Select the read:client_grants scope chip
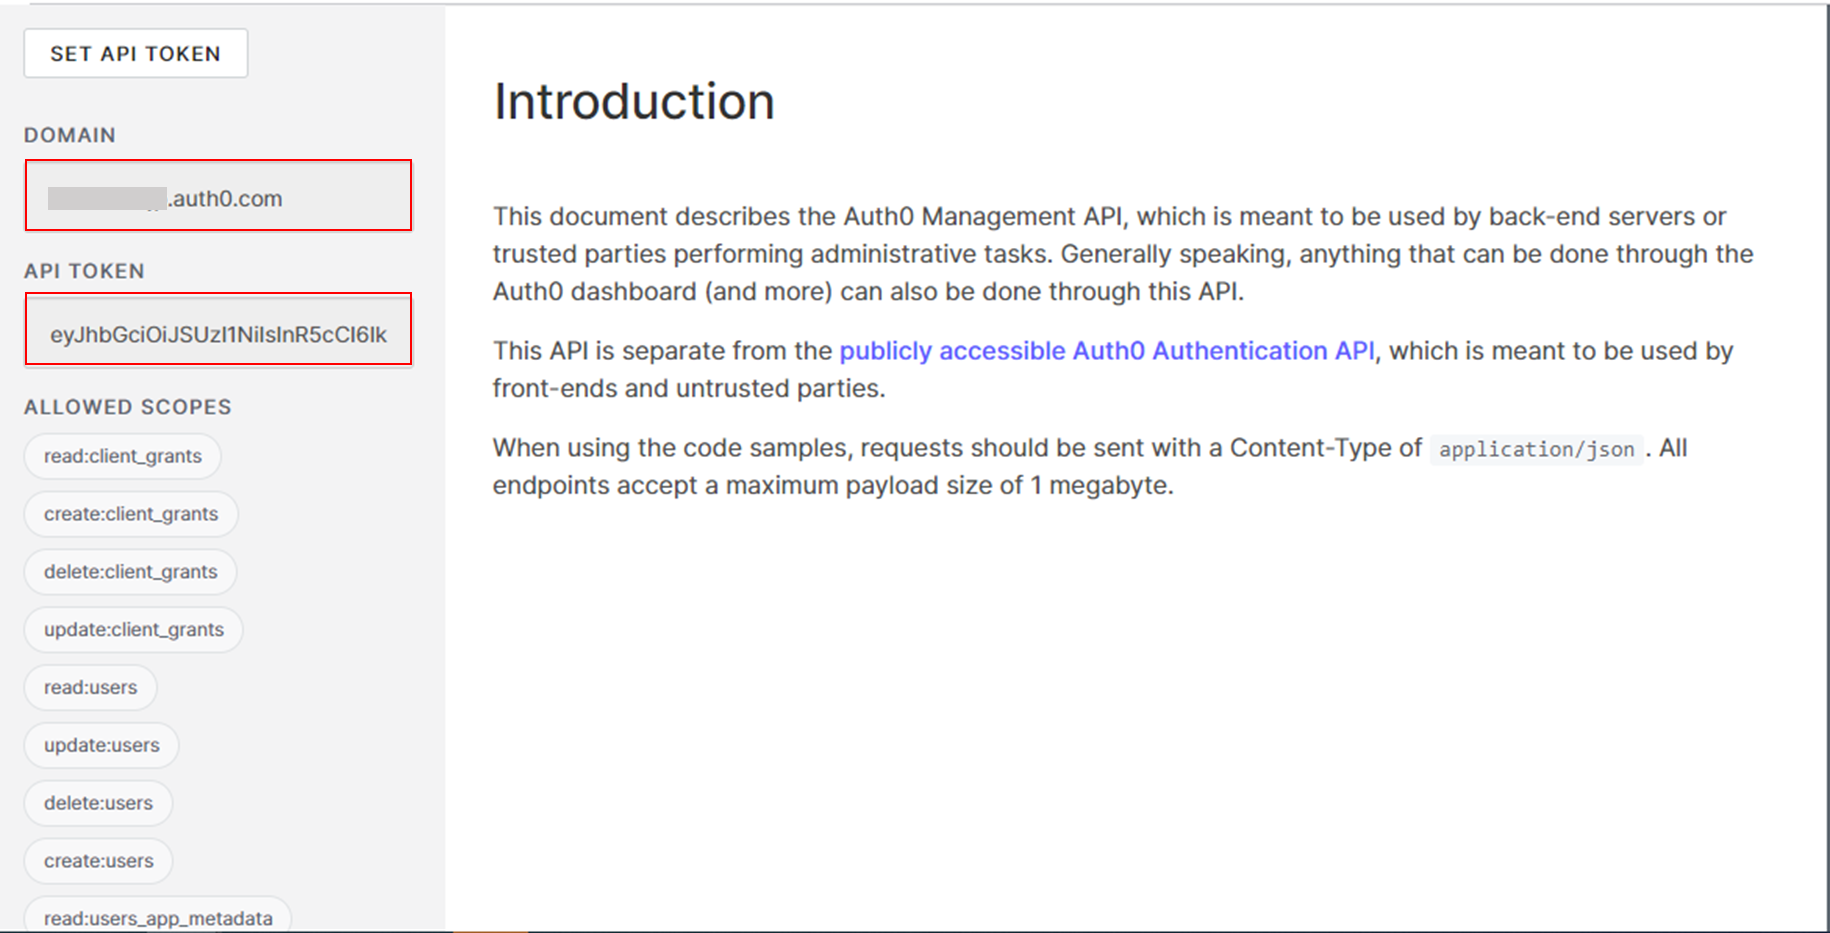Viewport: 1830px width, 933px height. tap(121, 456)
